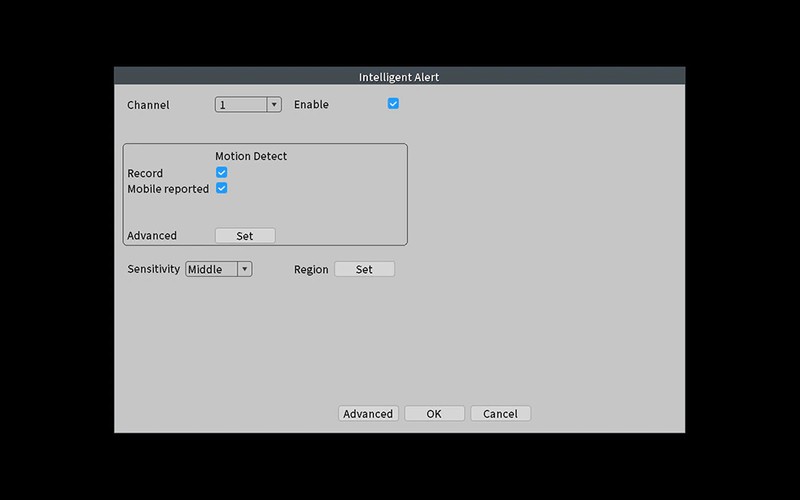
Task: Click the Sensitivity field showing Middle
Action: click(211, 269)
